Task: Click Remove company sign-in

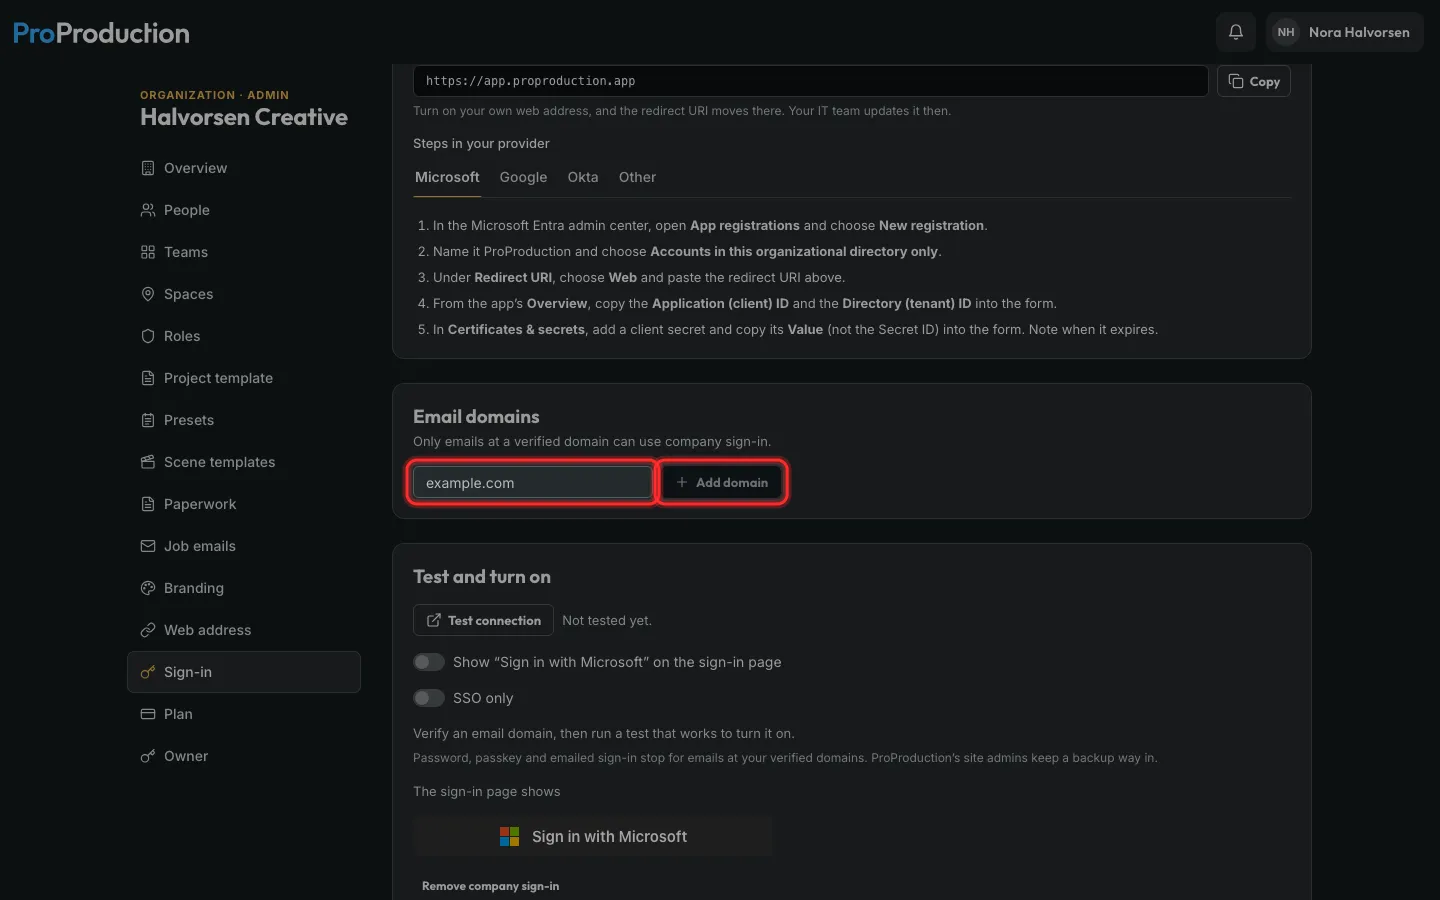Action: (490, 886)
